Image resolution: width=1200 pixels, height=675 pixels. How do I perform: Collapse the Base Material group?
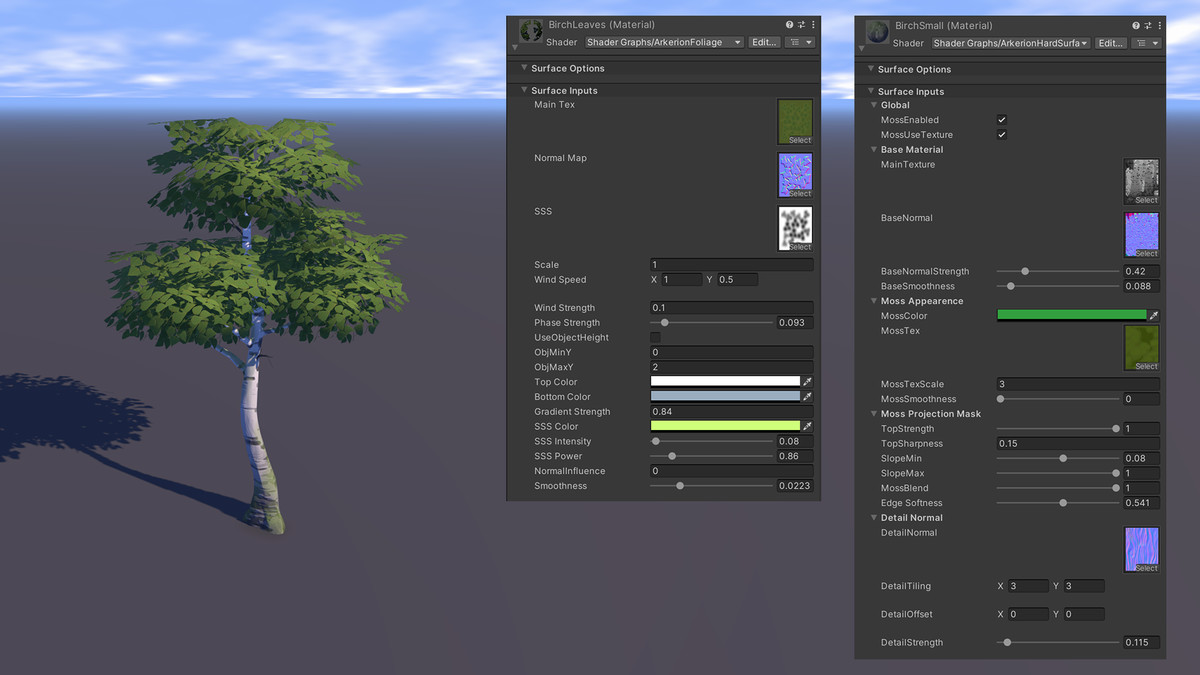click(x=873, y=149)
